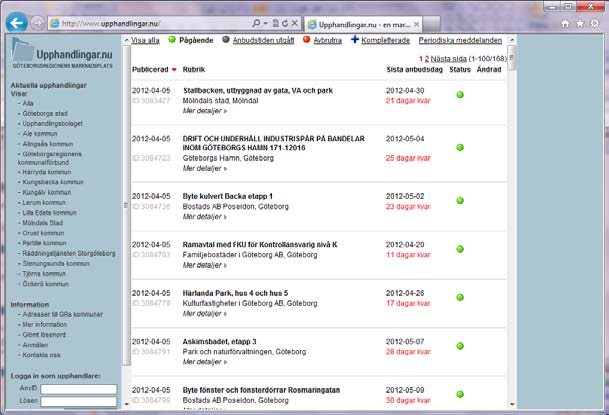Stop loading with the X icon
The height and width of the screenshot is (415, 609).
[x=295, y=23]
